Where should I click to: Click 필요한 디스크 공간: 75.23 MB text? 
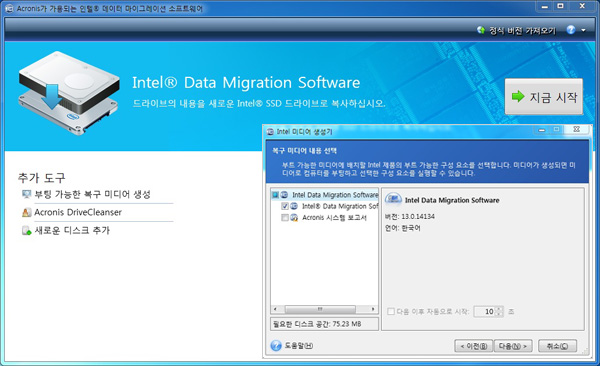point(317,324)
